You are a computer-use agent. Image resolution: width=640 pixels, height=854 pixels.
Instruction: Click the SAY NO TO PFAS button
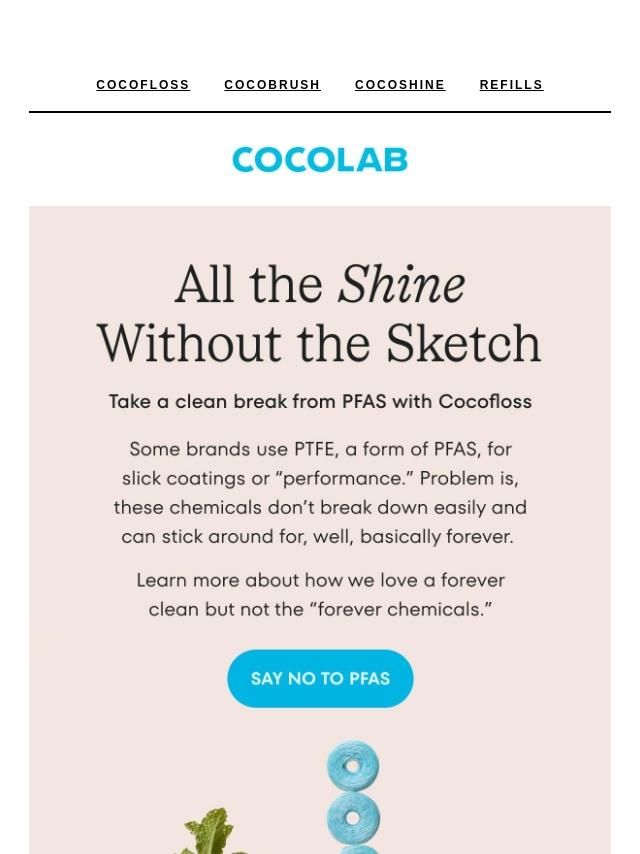pos(320,679)
